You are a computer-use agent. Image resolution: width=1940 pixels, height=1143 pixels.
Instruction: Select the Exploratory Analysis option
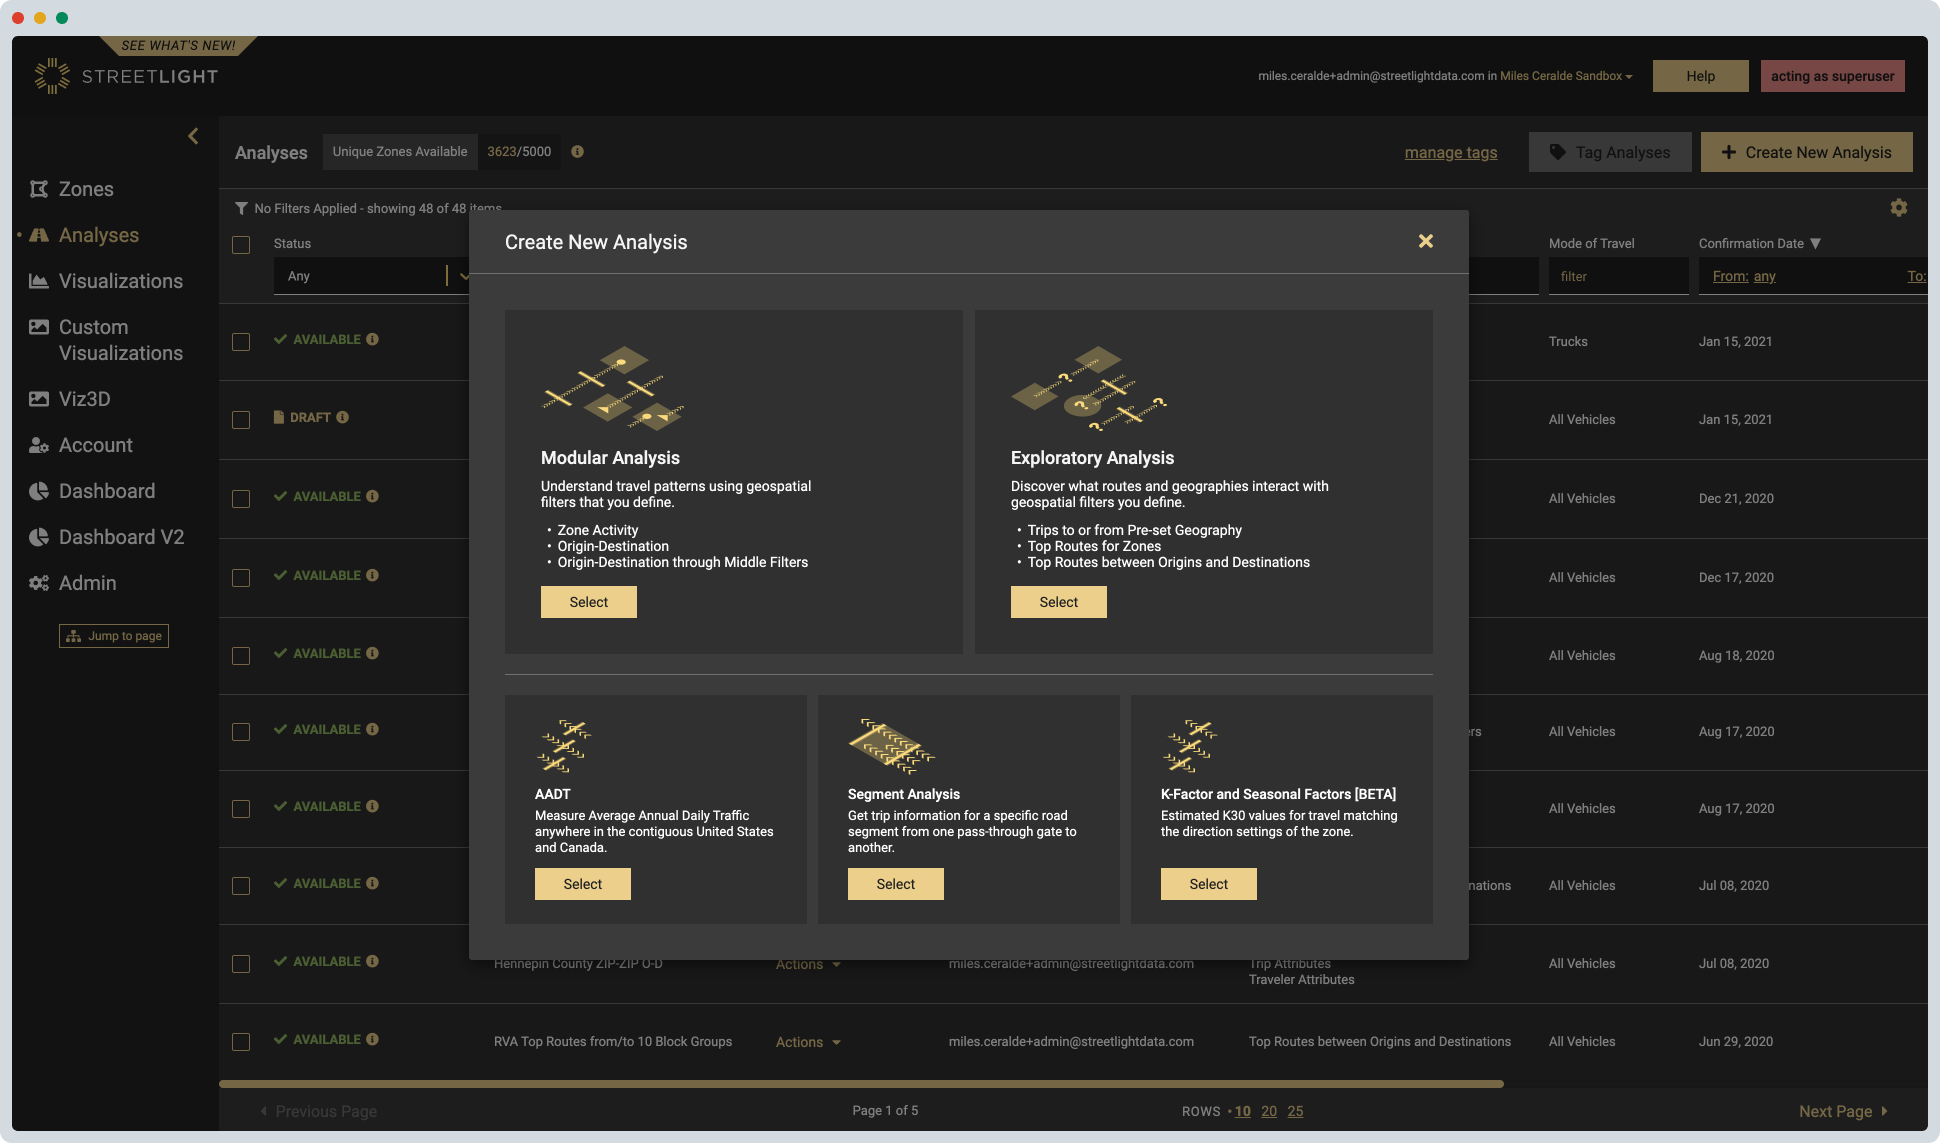[x=1058, y=602]
